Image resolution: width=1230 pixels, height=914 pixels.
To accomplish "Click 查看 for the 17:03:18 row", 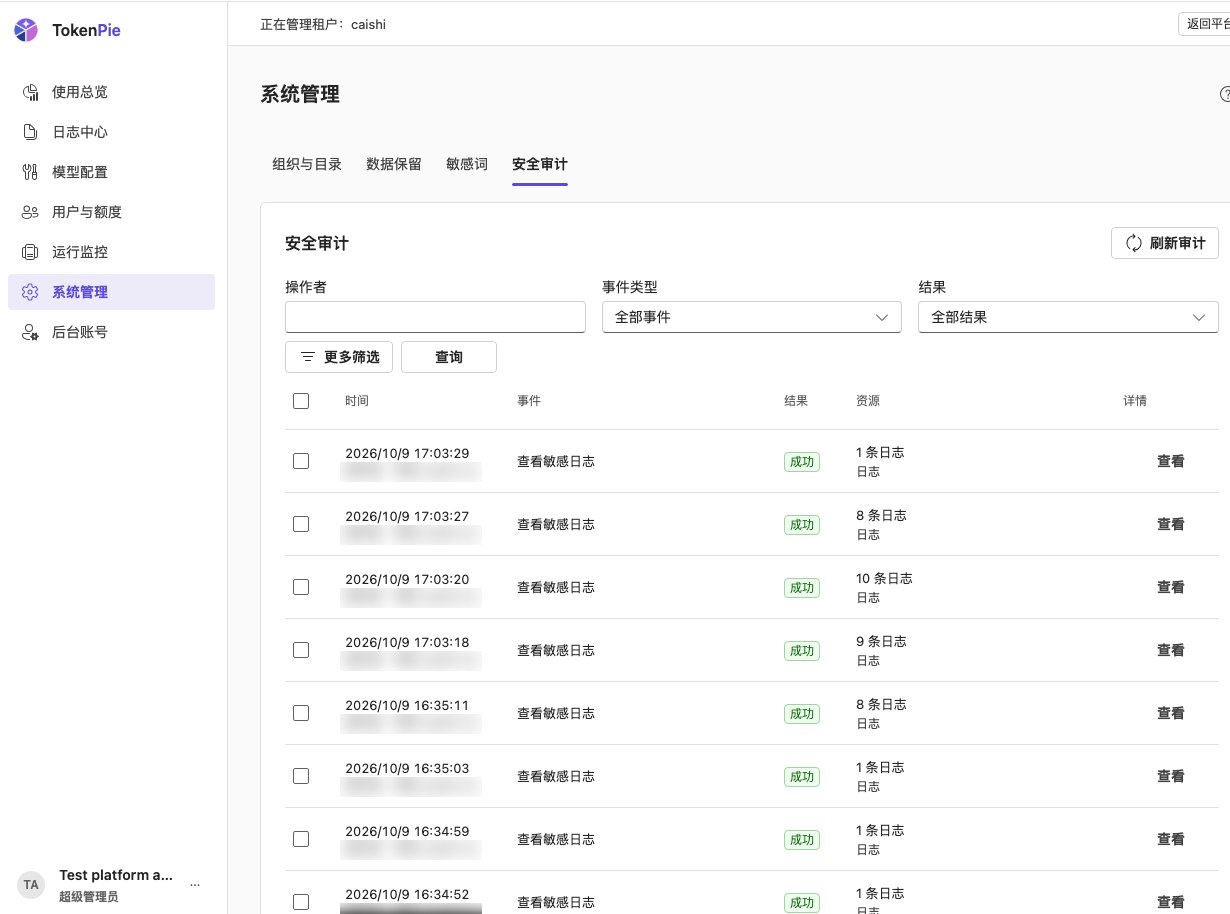I will tap(1171, 650).
